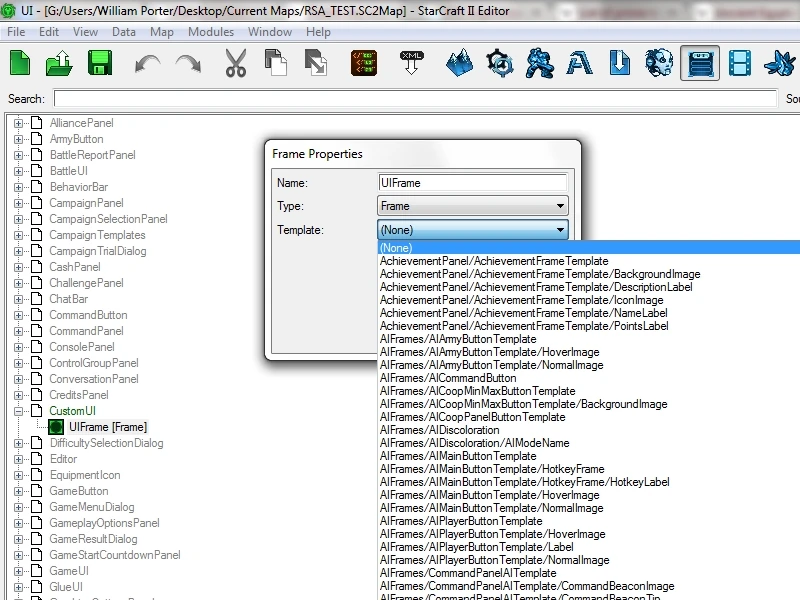Choose AIFrames/AIArmyButtonTemplate option
Screen dimensions: 800x600
pos(458,339)
